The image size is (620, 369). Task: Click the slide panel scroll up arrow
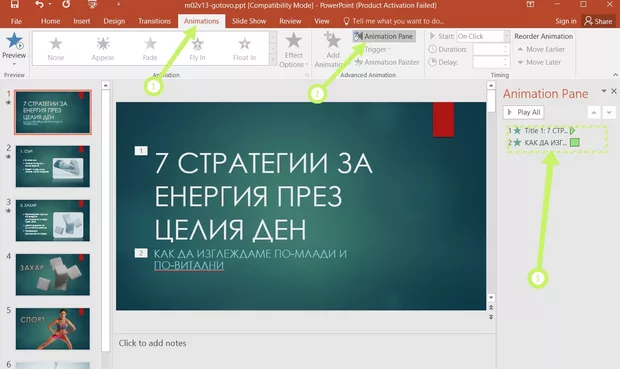pos(105,85)
